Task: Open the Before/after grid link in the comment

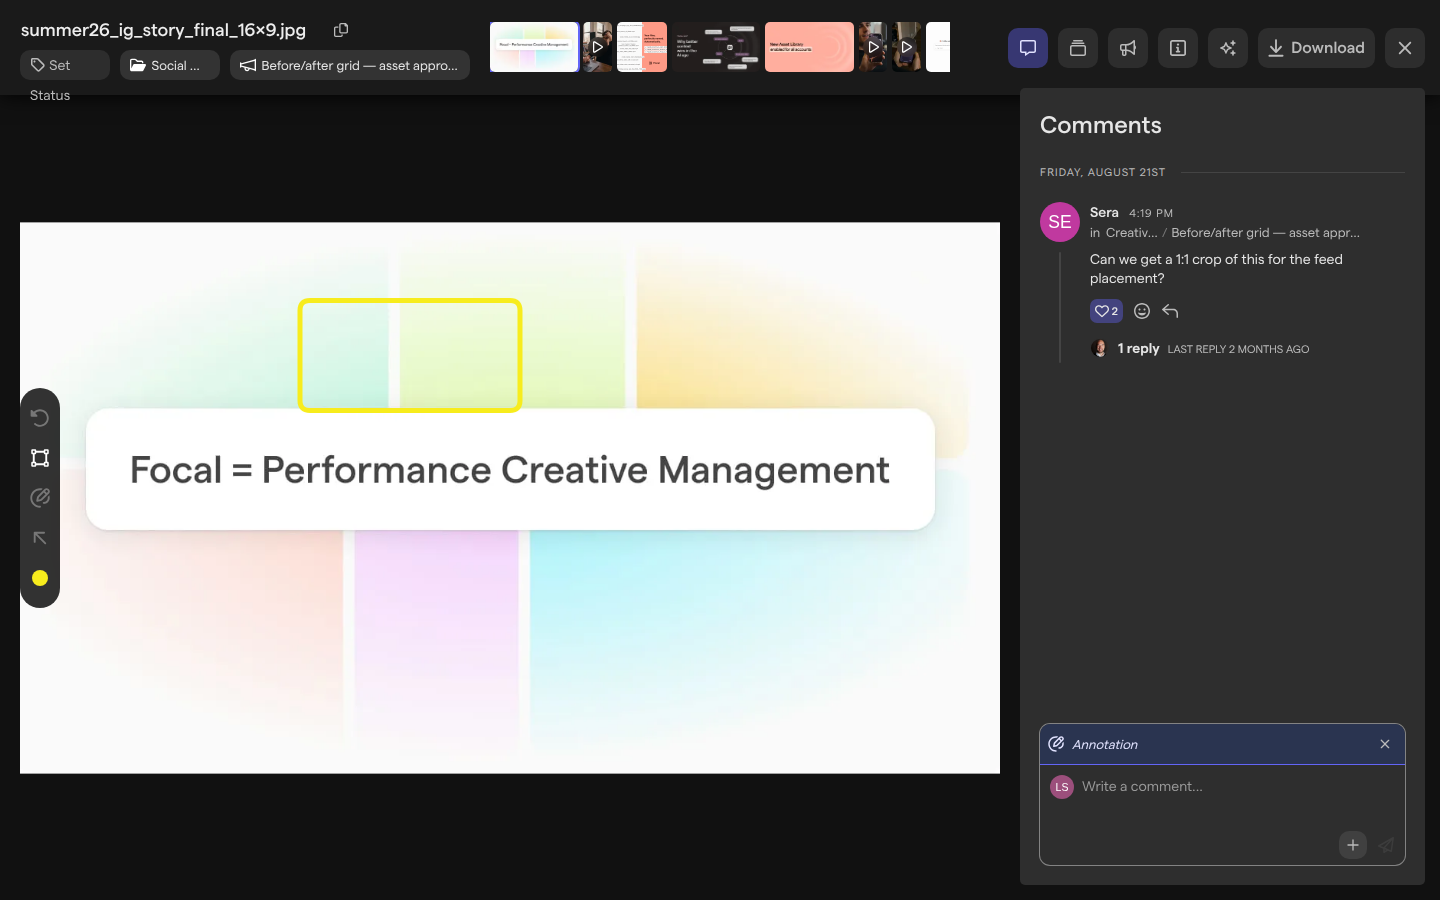Action: (x=1265, y=233)
